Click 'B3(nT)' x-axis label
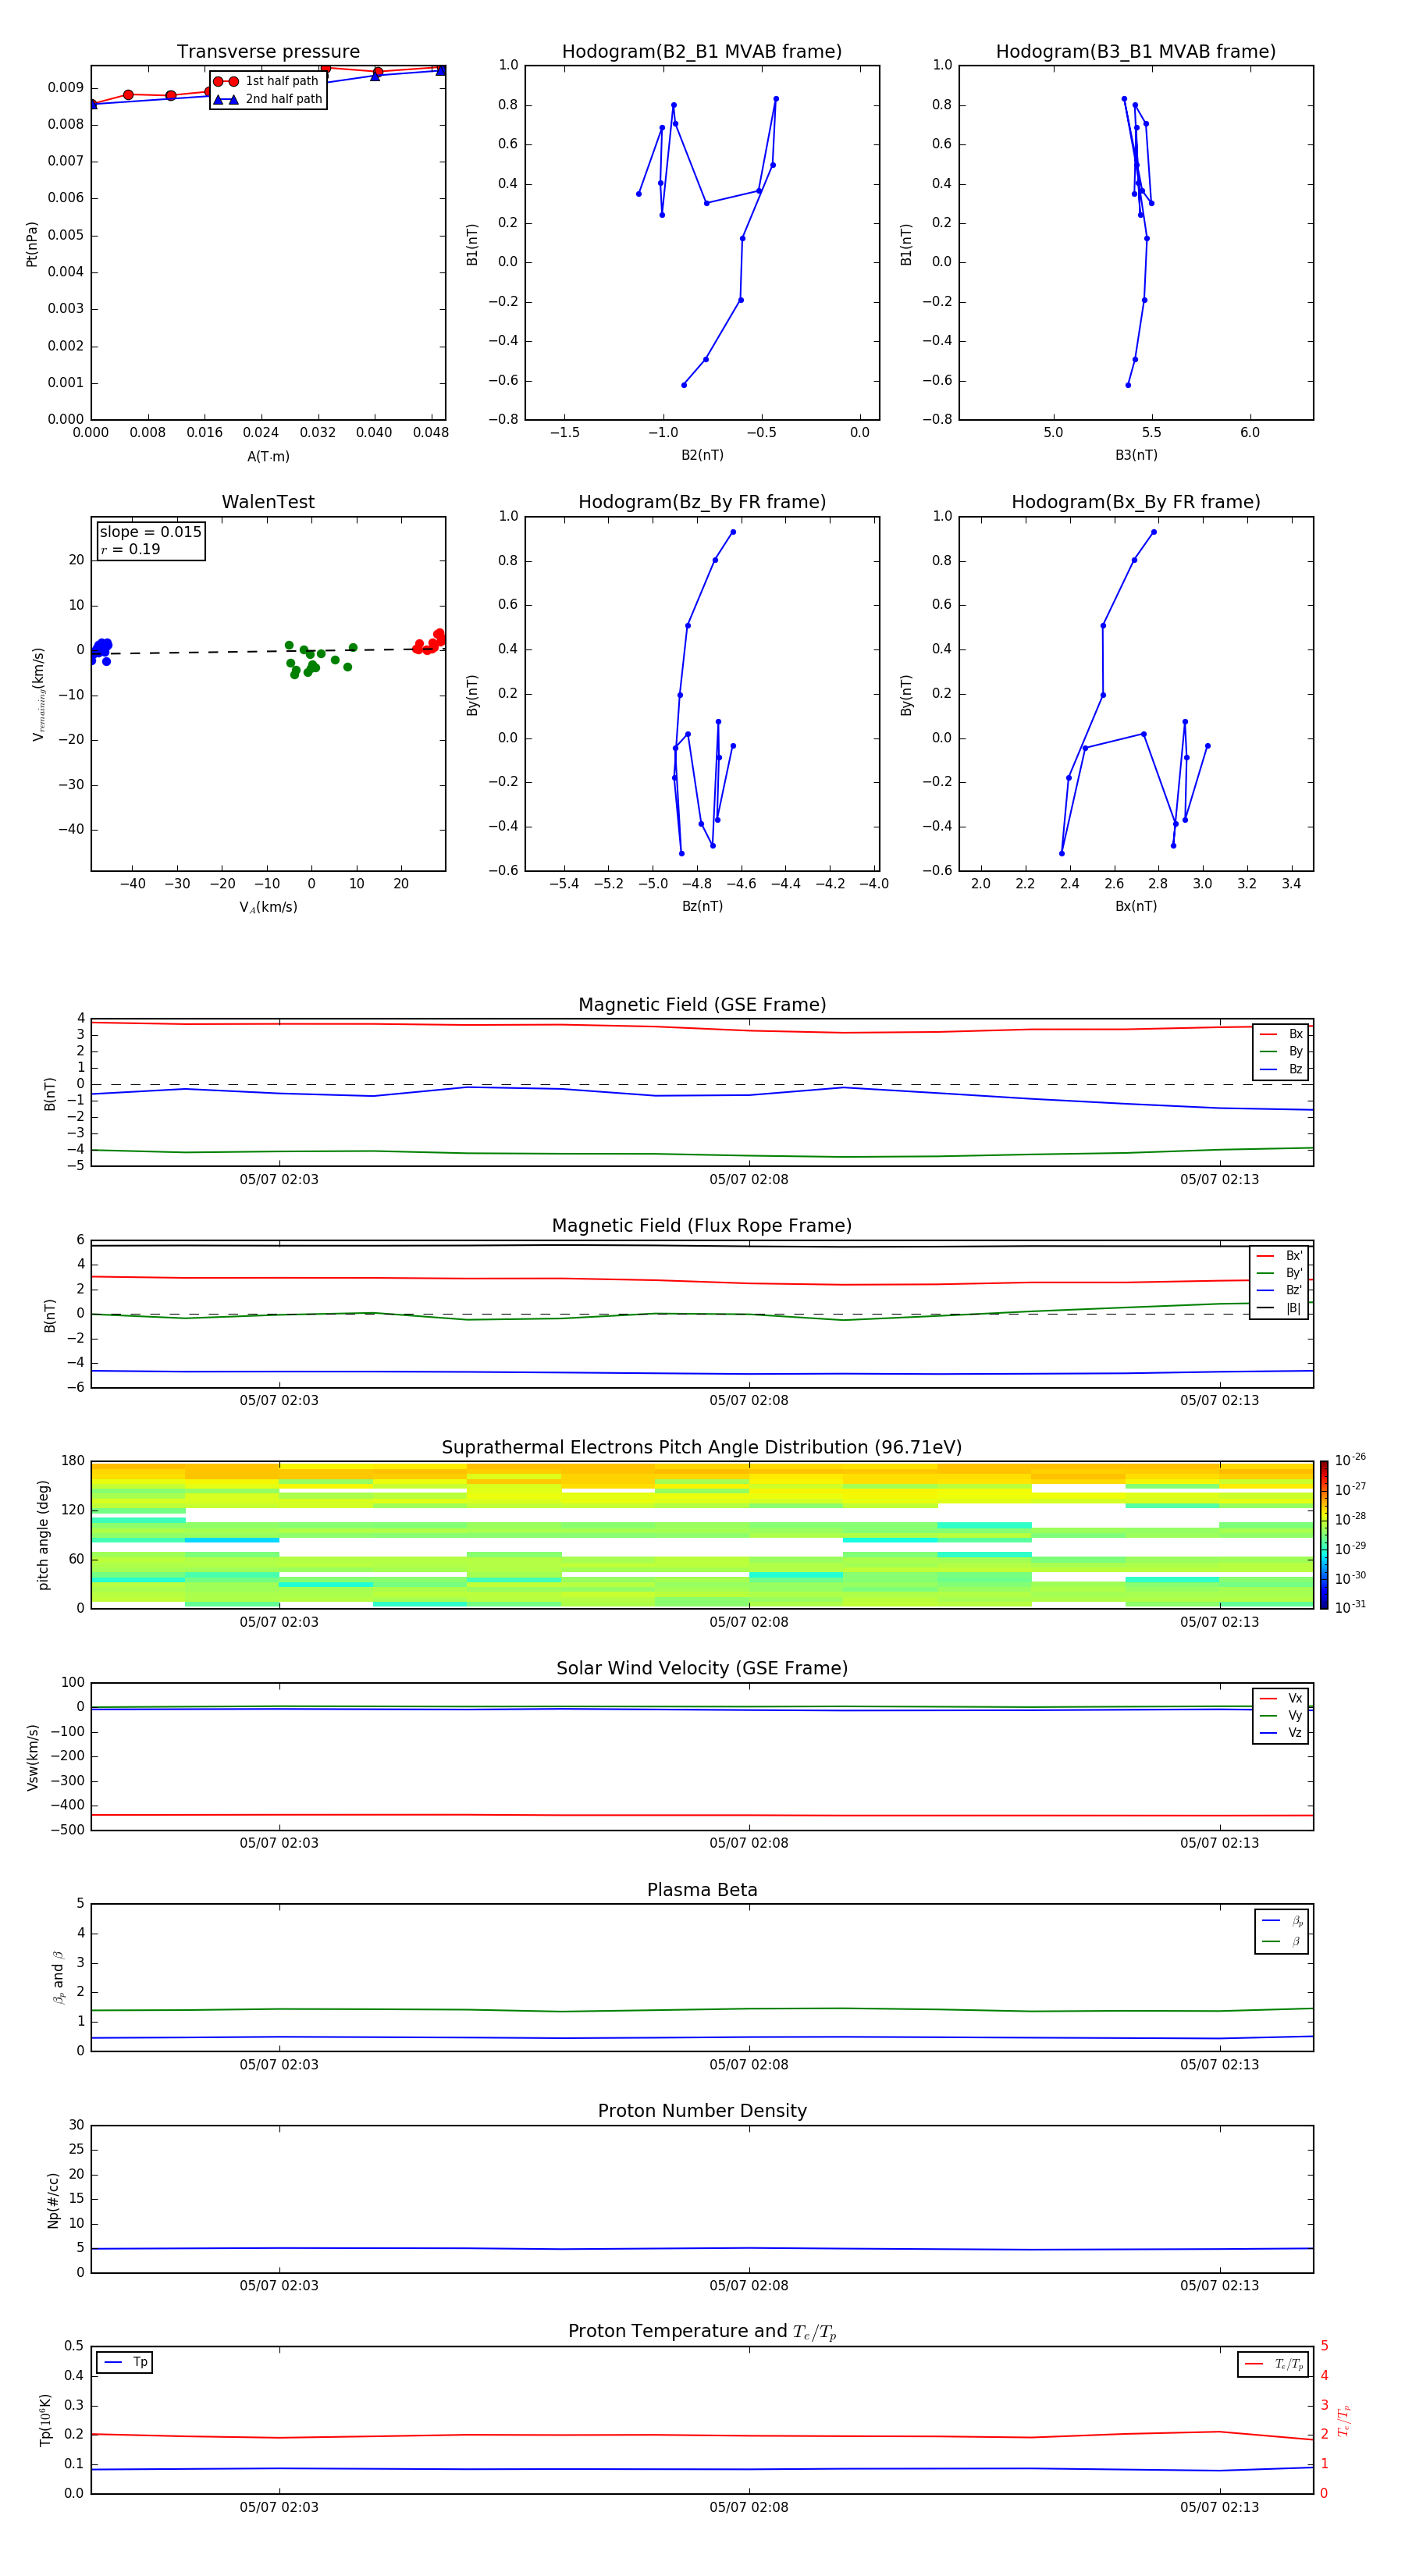Viewport: 1405px width, 2576px height. click(1136, 455)
